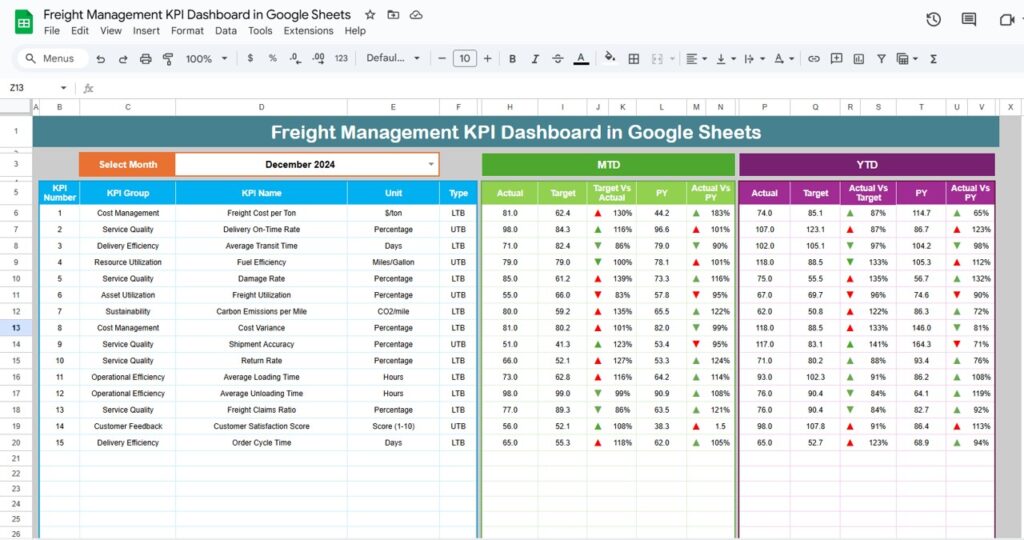Open the fill color picker
This screenshot has height=540, width=1024.
[x=610, y=58]
